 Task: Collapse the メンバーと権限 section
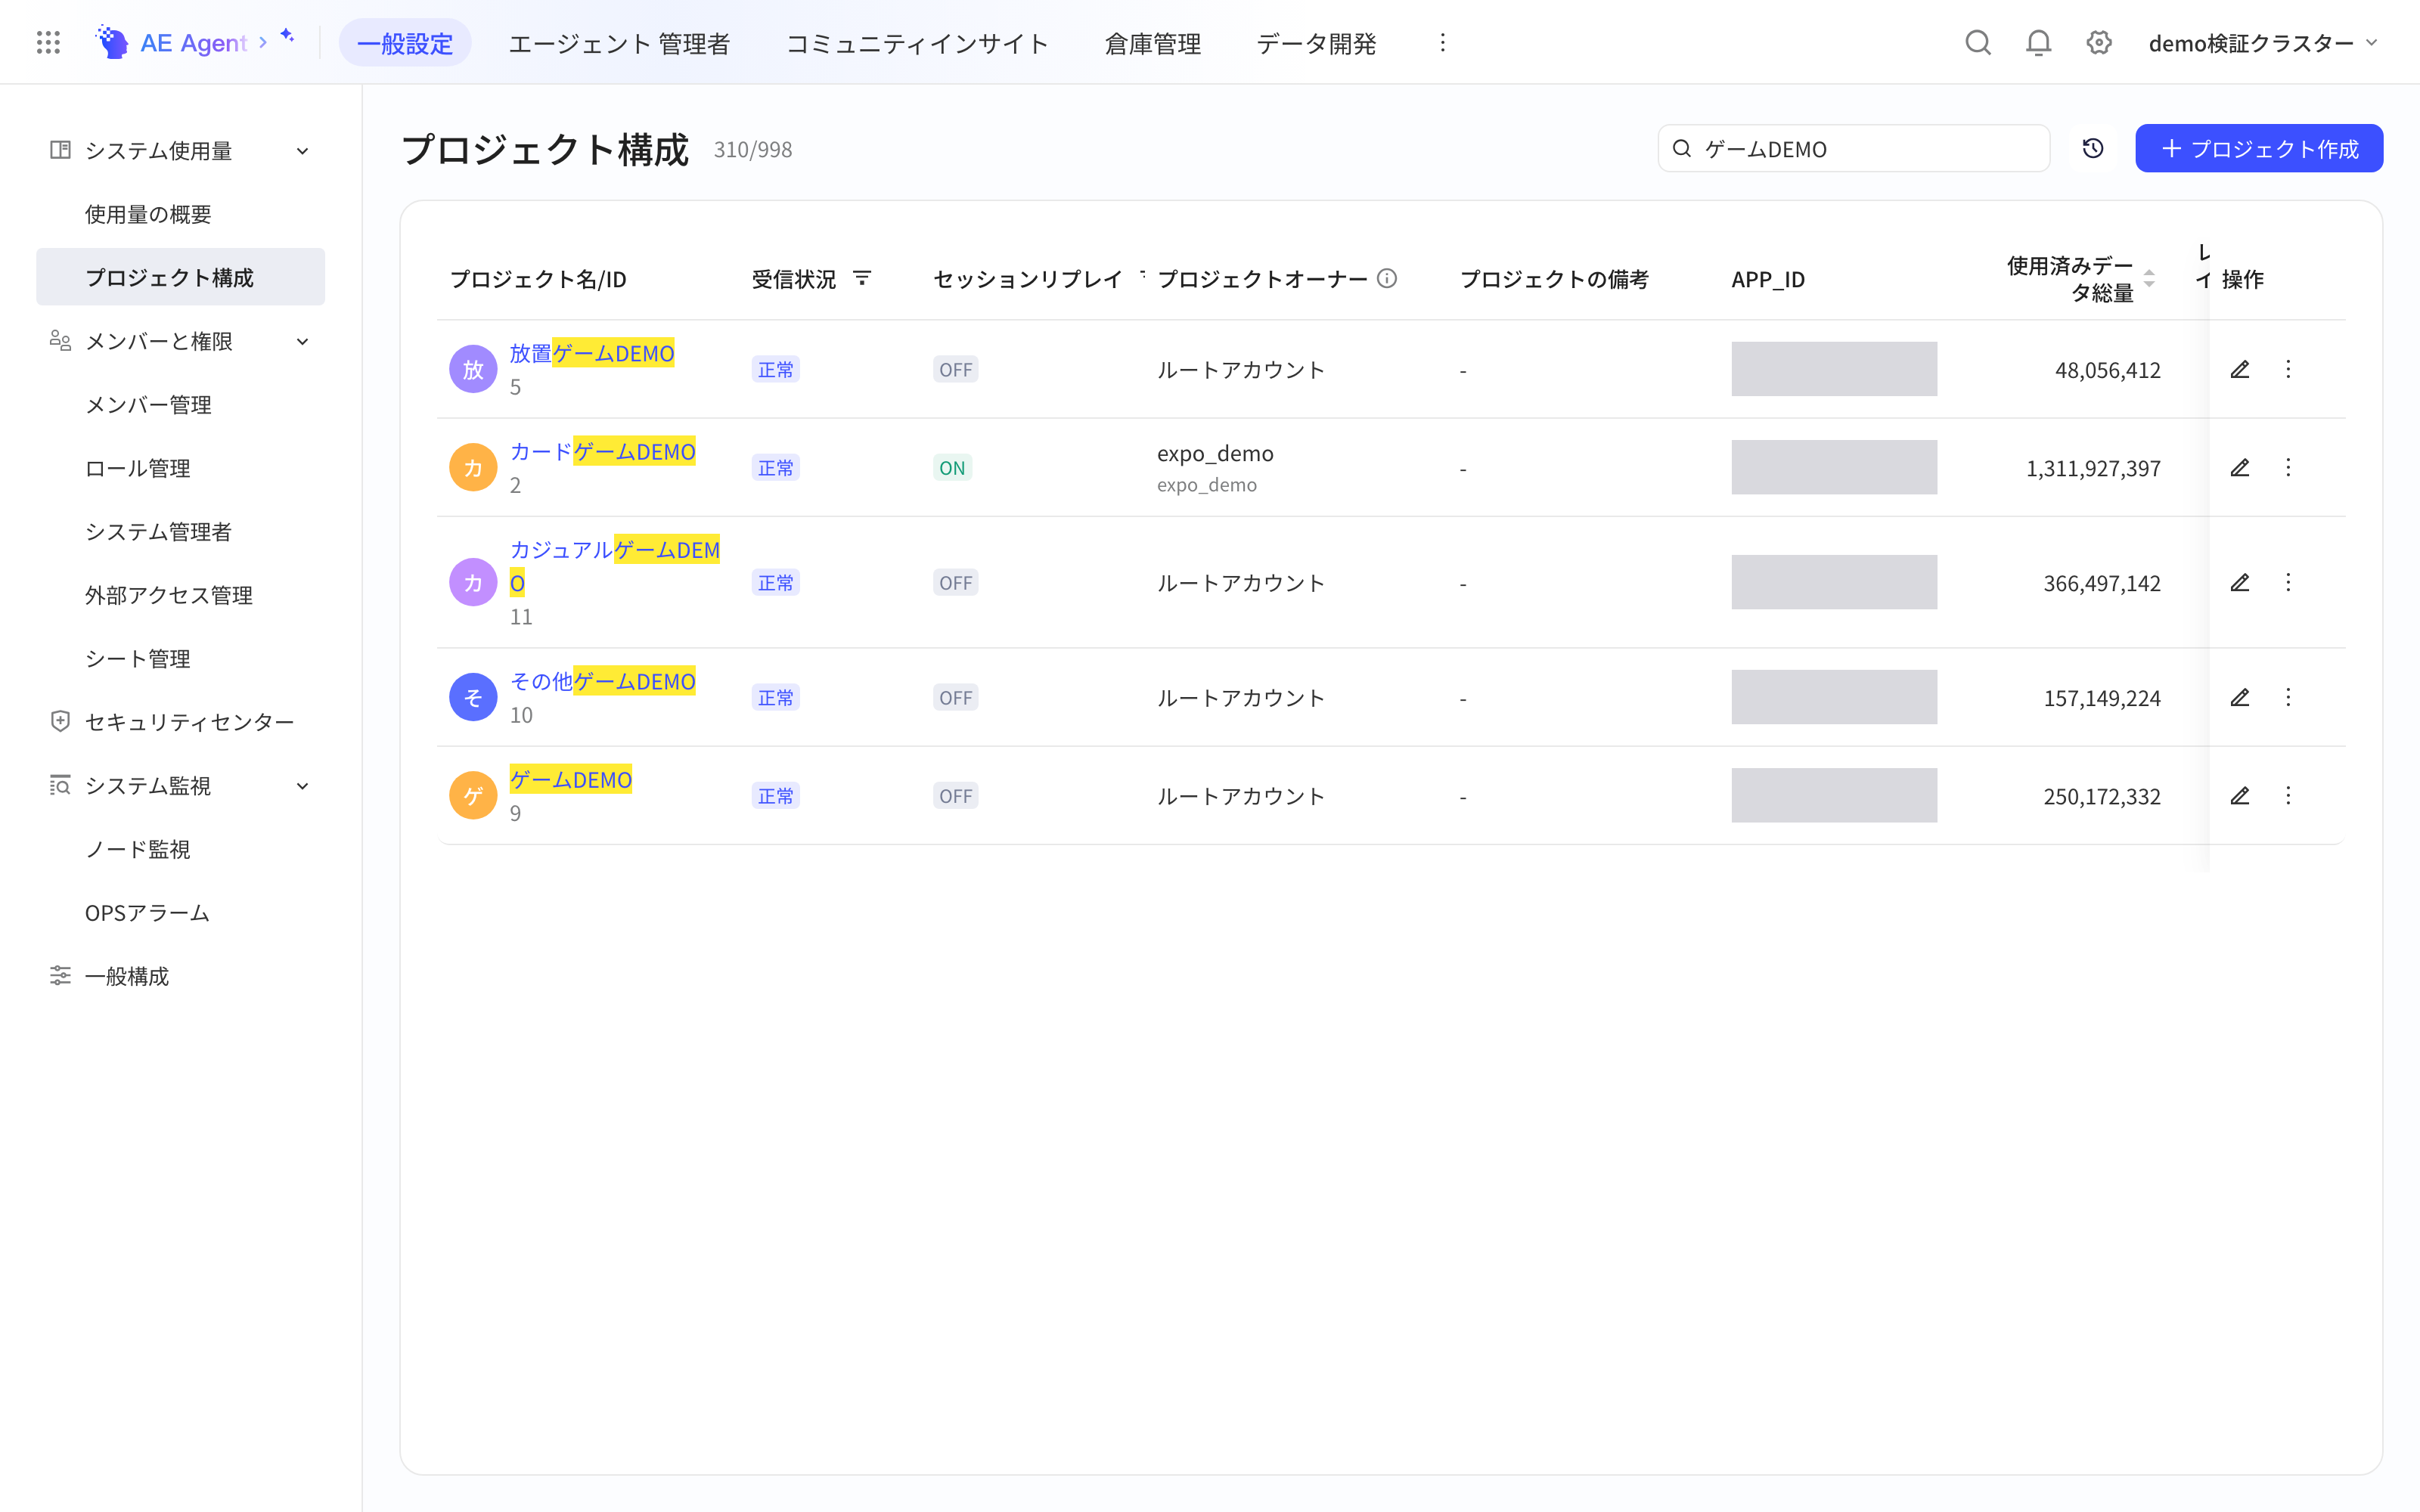[302, 341]
